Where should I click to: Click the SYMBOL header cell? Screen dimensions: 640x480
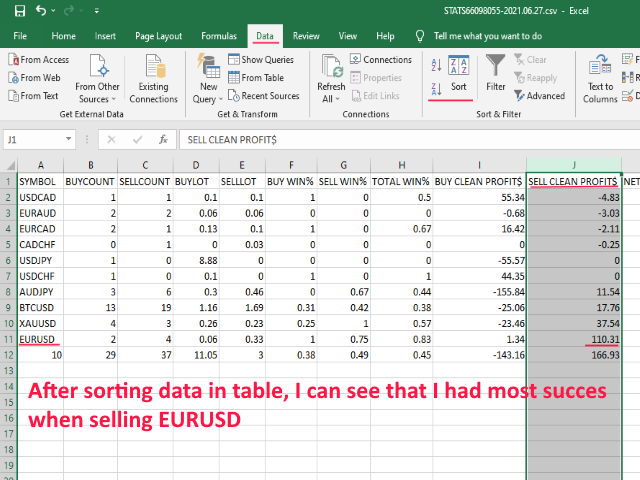point(40,182)
